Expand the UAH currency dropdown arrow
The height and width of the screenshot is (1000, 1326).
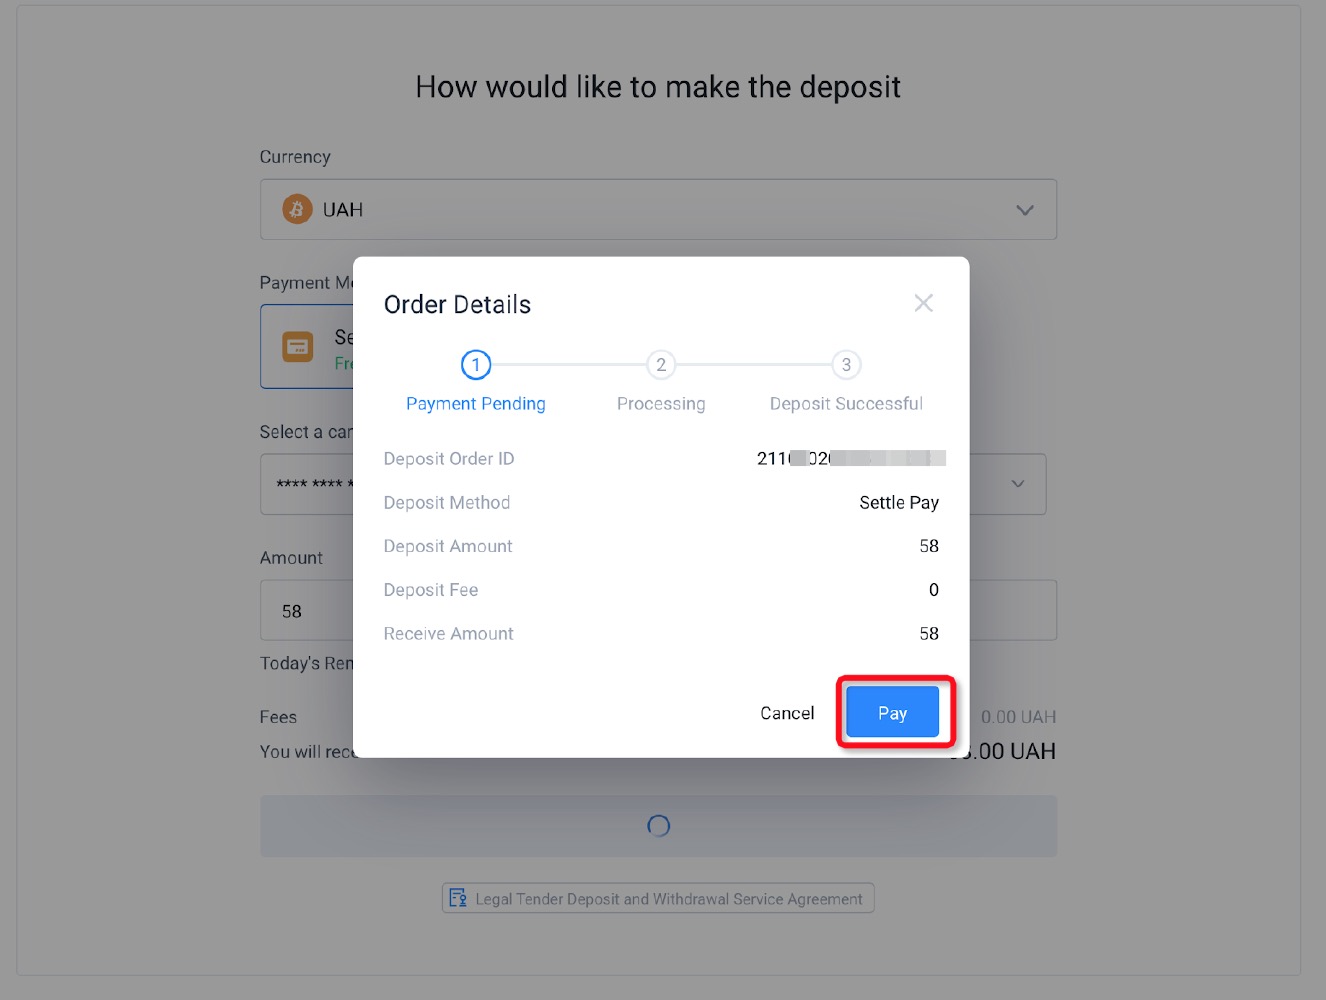point(1025,210)
